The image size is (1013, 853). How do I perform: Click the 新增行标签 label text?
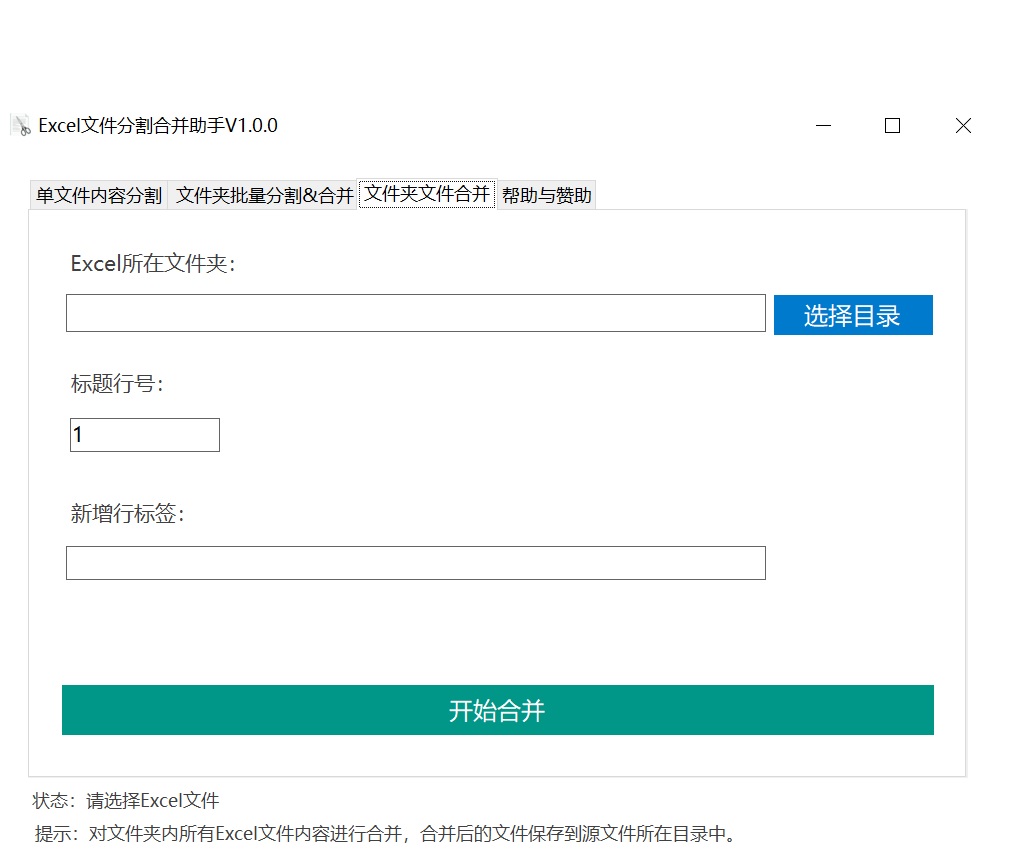(x=127, y=514)
